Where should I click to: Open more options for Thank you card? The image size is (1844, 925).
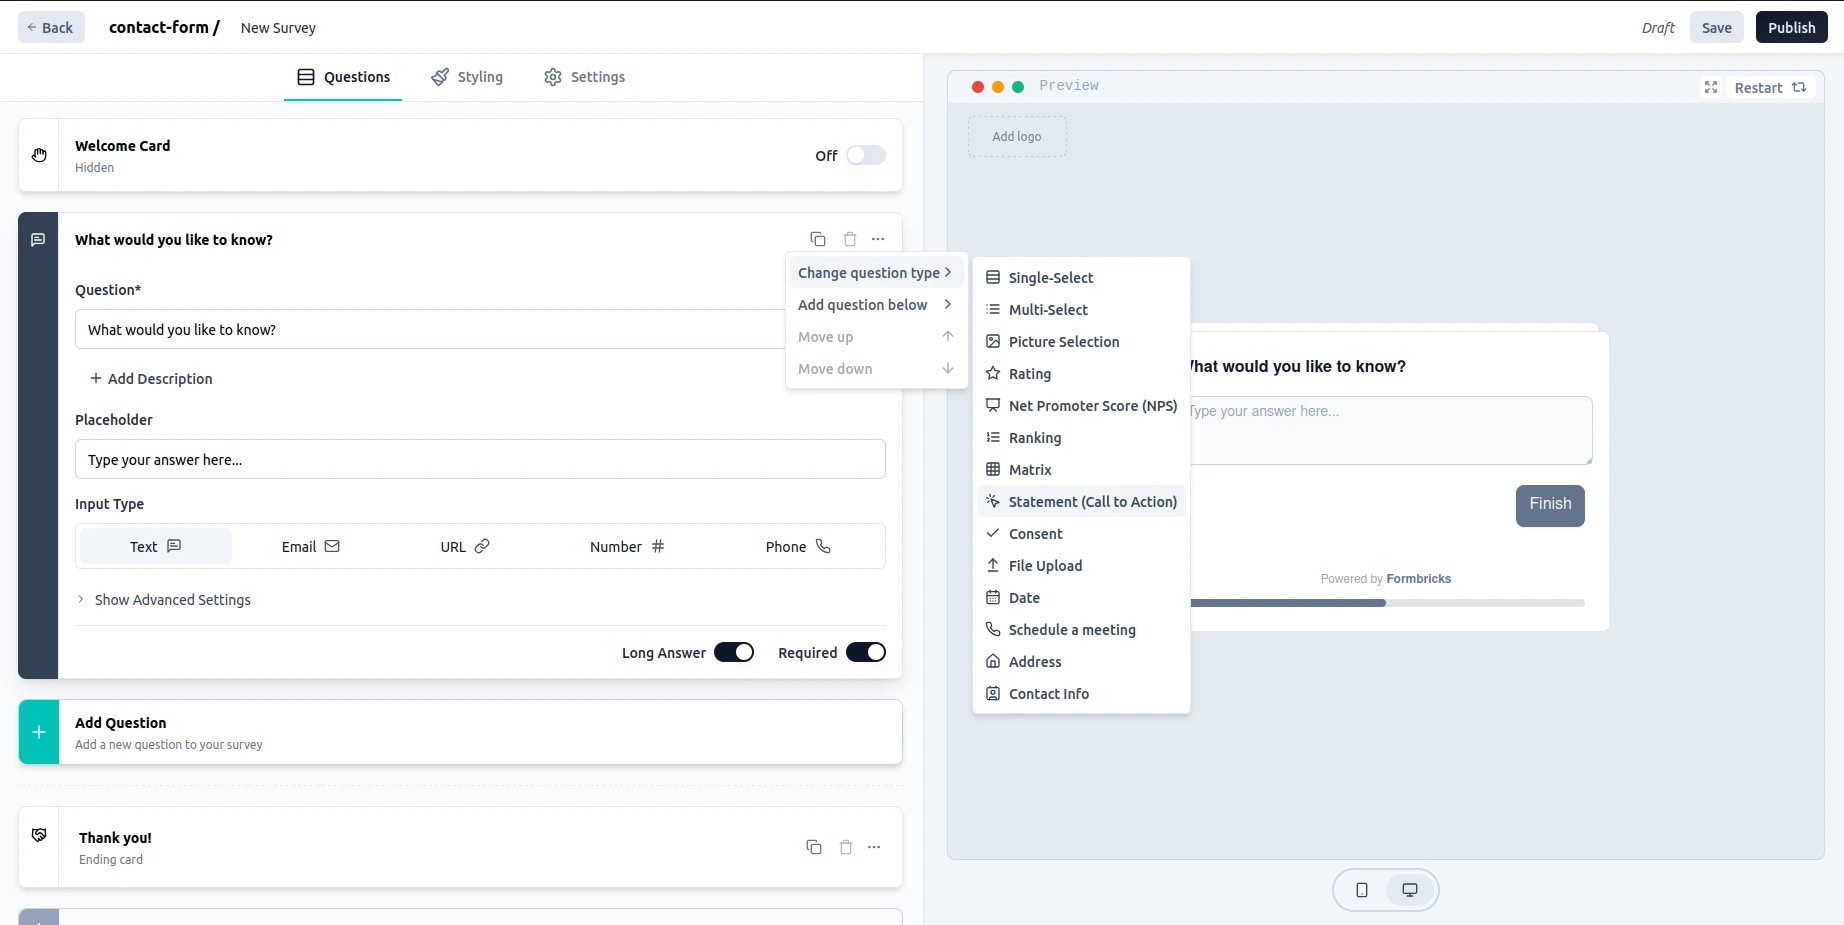(874, 847)
